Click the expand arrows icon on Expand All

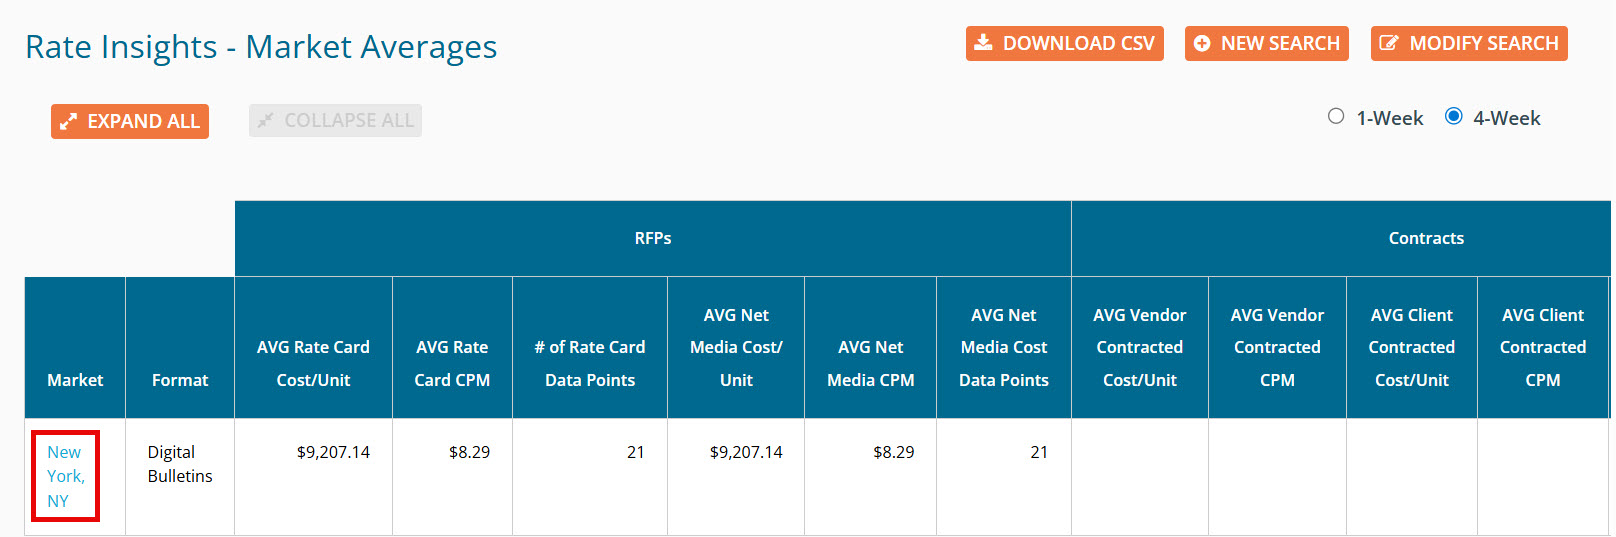[68, 122]
